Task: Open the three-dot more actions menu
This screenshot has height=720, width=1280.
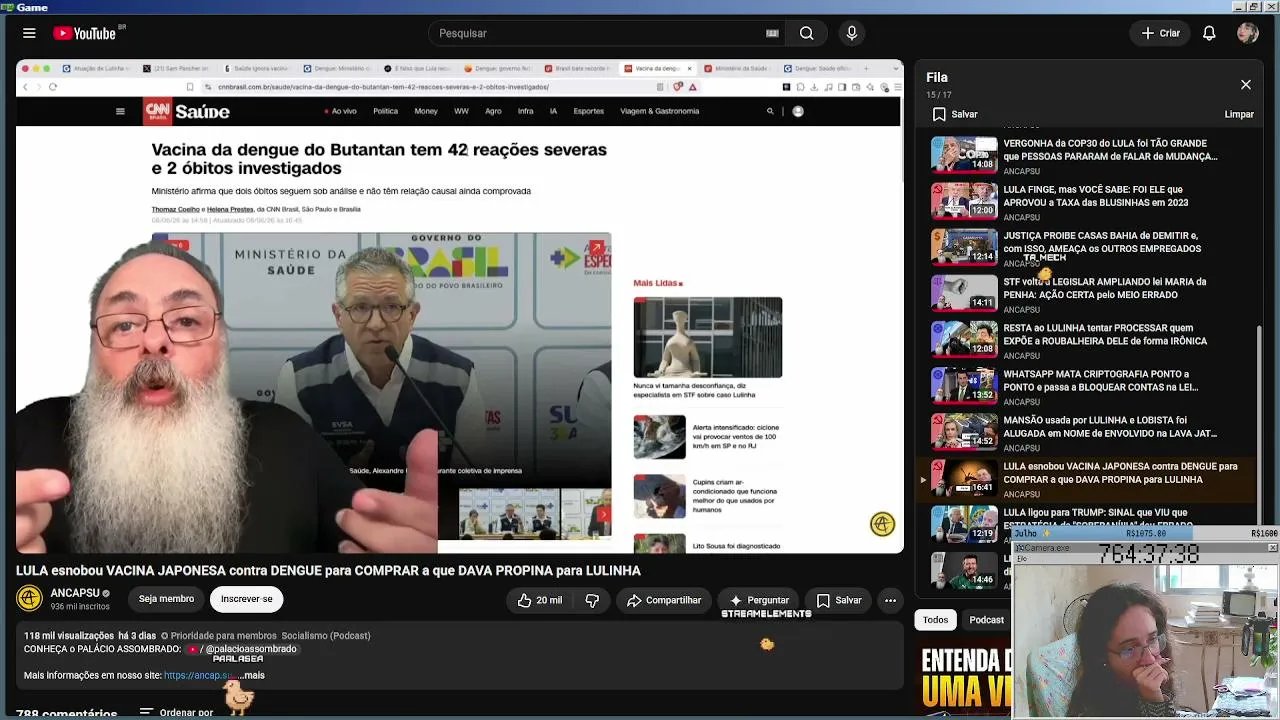Action: tap(890, 600)
